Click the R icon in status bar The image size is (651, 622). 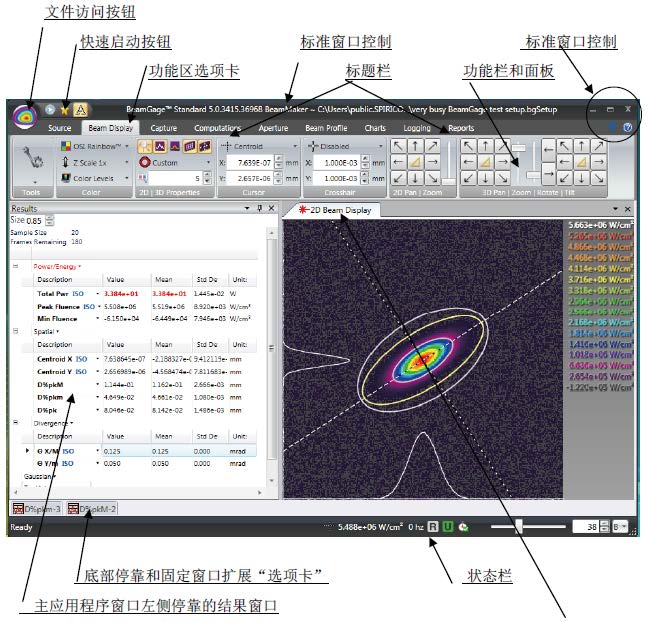(432, 526)
